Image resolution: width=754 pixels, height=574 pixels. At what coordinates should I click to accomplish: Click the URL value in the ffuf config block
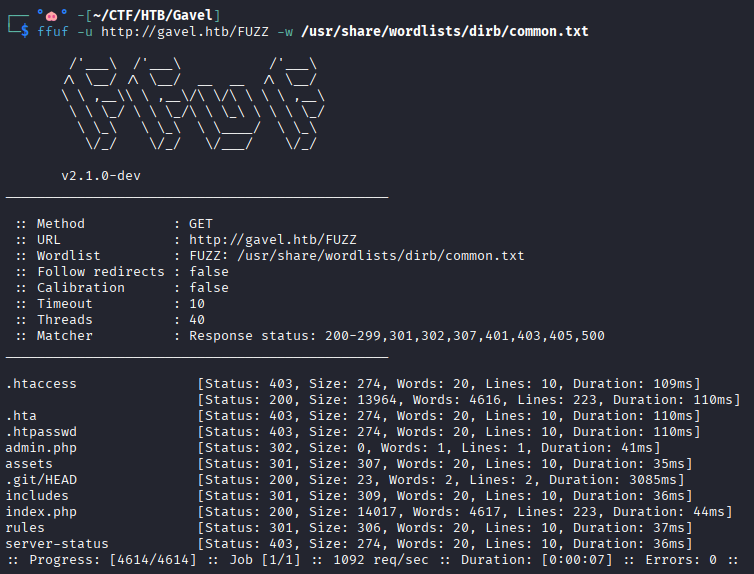273,240
